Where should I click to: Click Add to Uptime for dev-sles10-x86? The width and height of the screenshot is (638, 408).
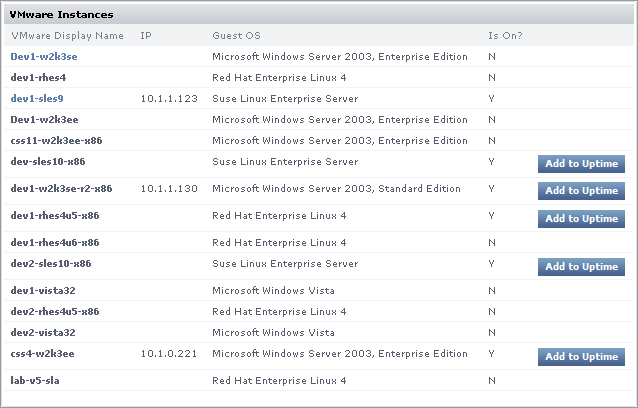581,164
